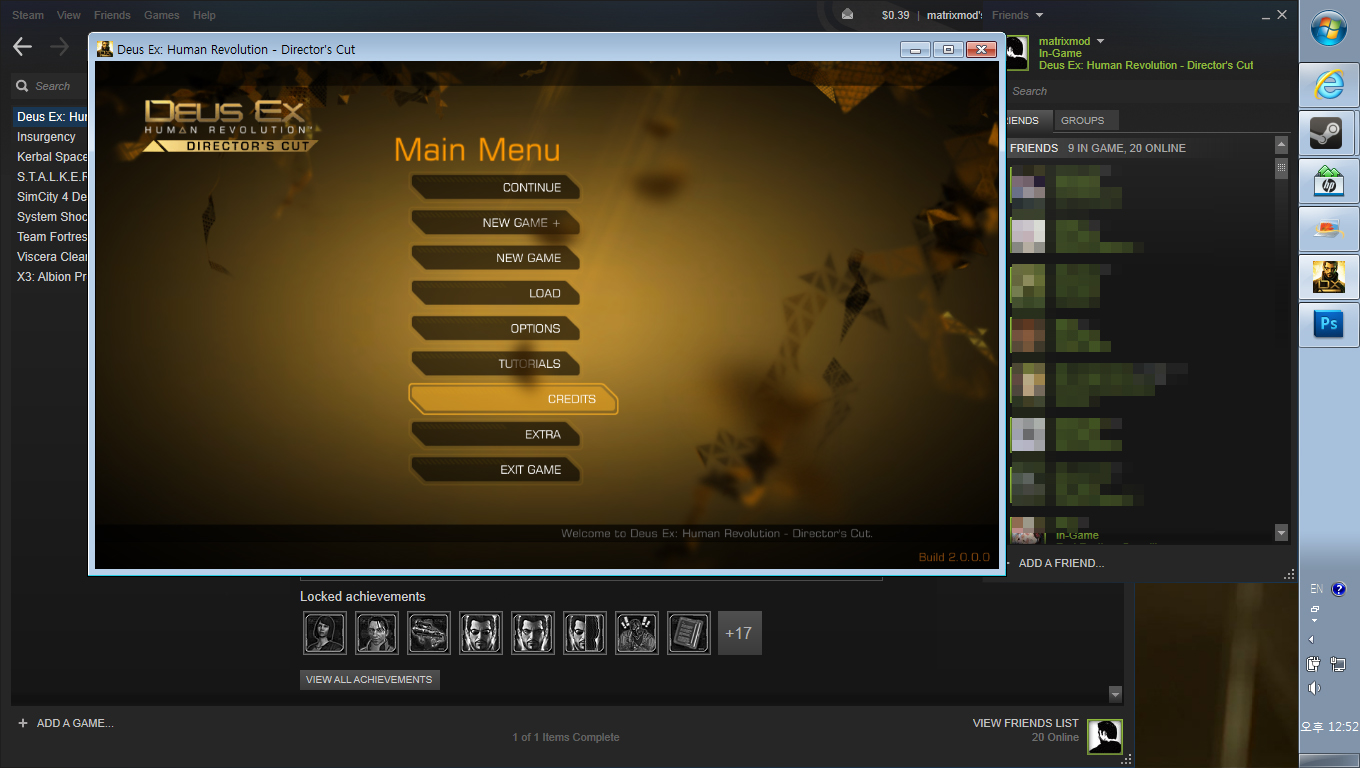Select the half-blacked-out face achievement icon
The height and width of the screenshot is (768, 1360).
[x=584, y=633]
